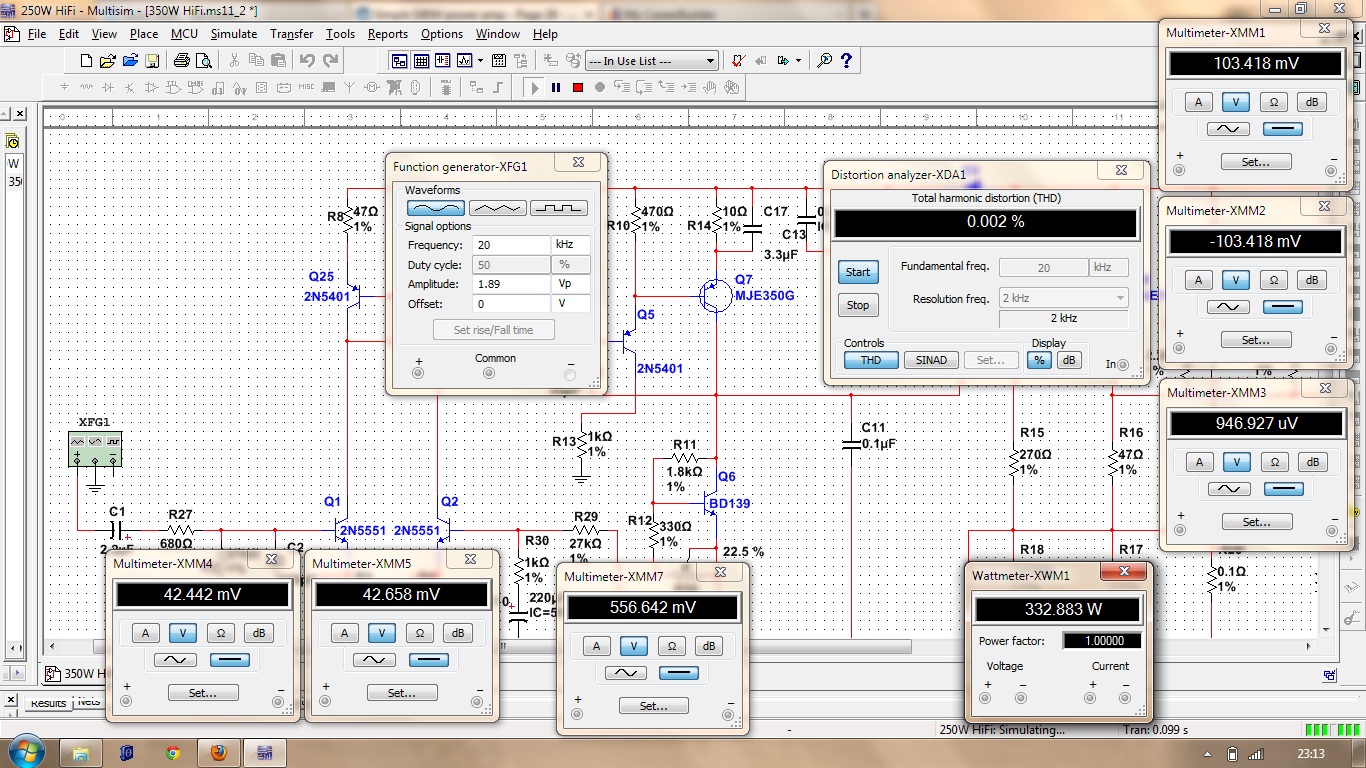Open Resolution freq. 2 kHz dropdown
This screenshot has height=768, width=1366.
tap(1064, 298)
